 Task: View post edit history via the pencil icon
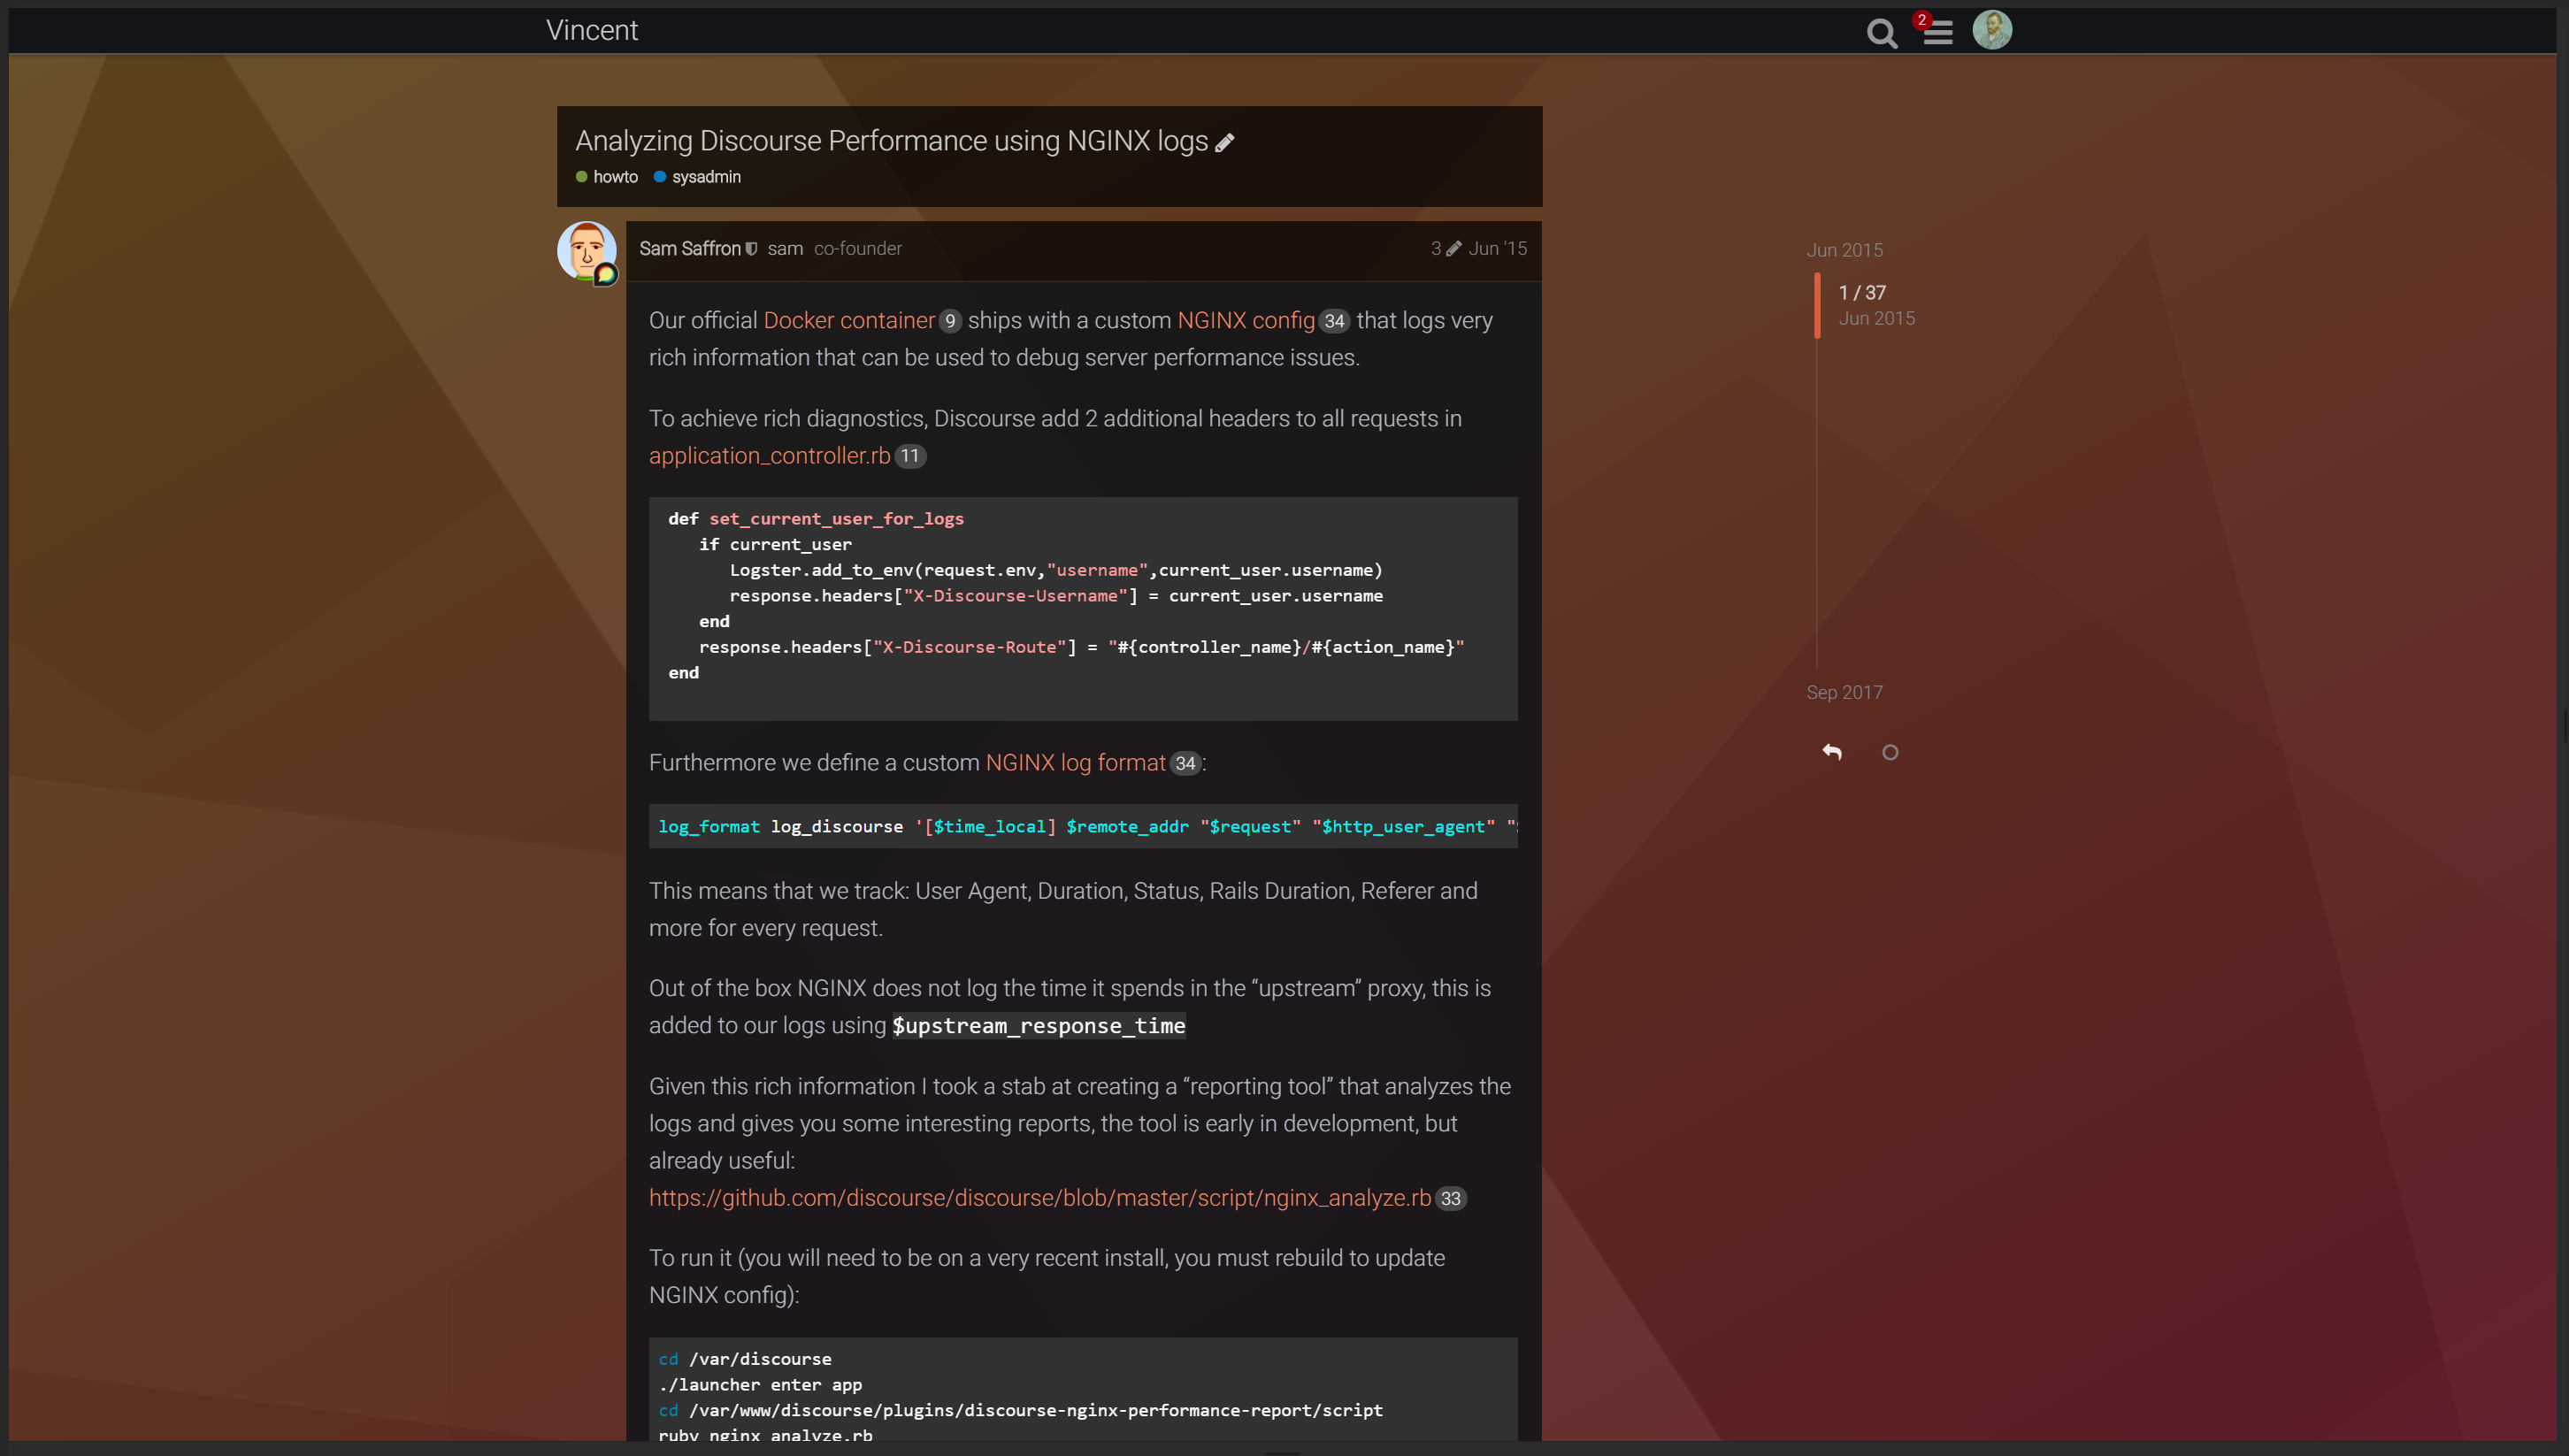[1453, 249]
